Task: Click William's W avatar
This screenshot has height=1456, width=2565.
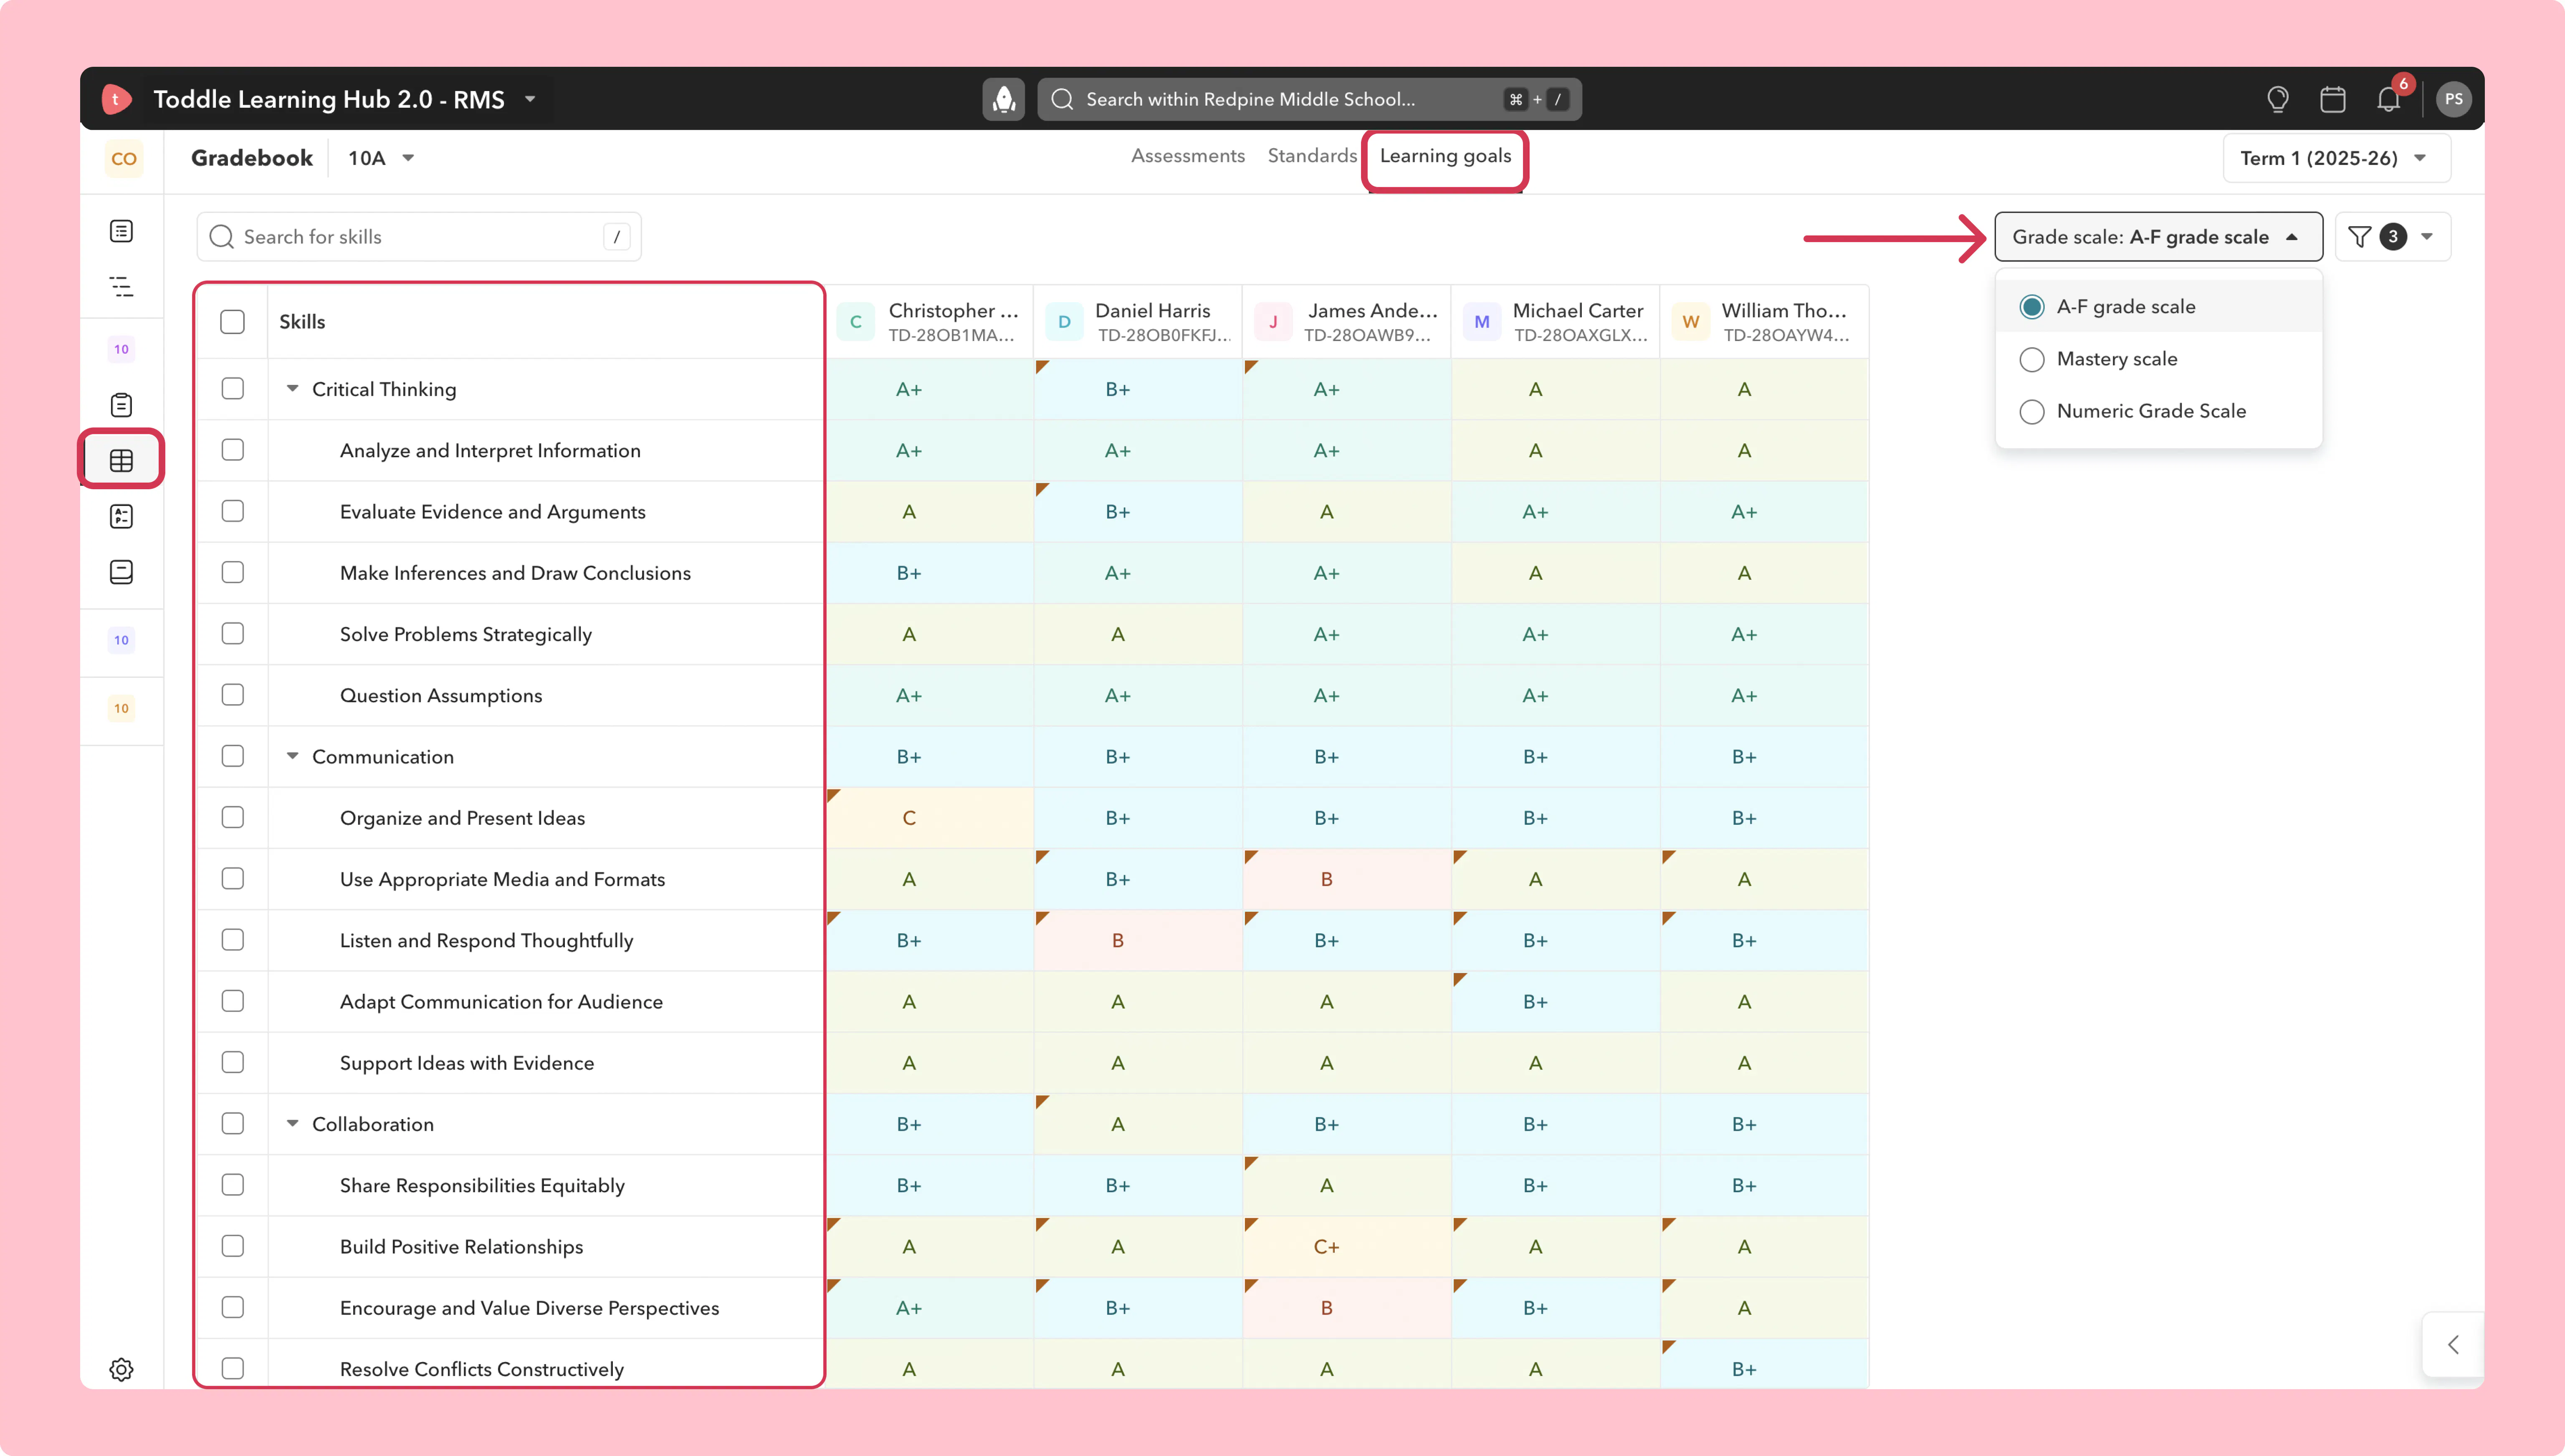Action: (x=1691, y=322)
